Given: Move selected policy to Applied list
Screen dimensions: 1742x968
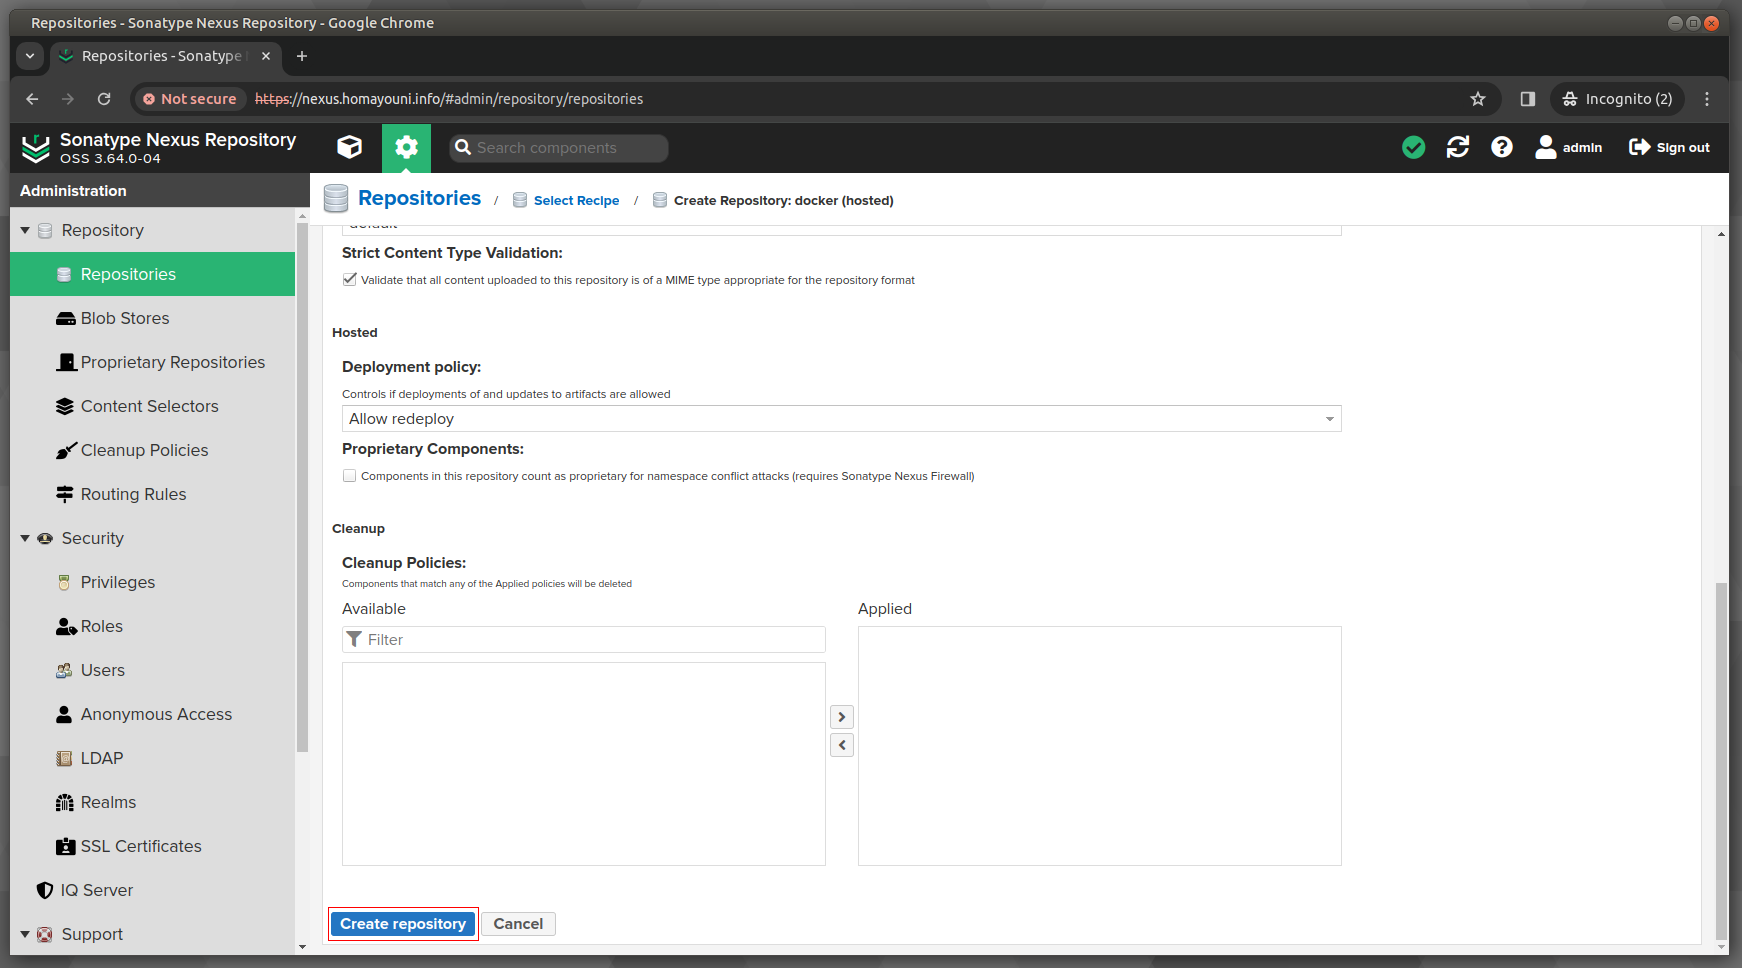Looking at the screenshot, I should 842,717.
